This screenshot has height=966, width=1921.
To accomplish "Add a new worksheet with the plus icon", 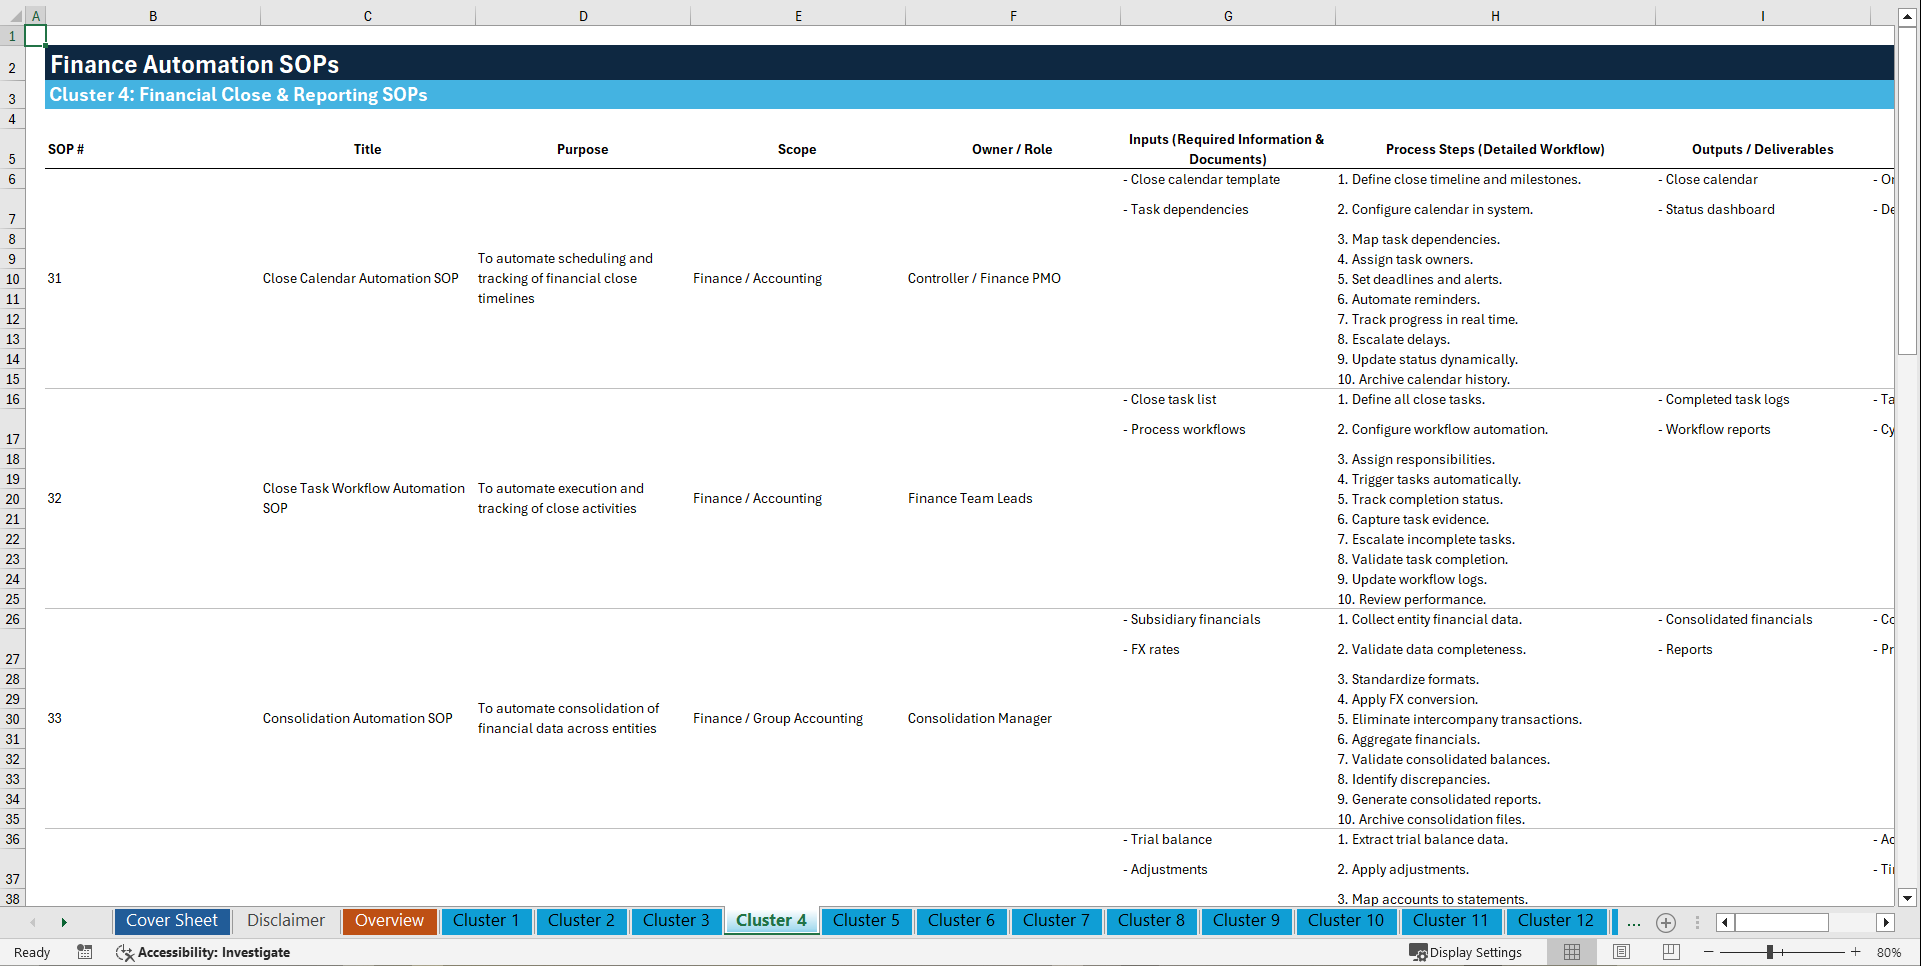I will pyautogui.click(x=1665, y=922).
